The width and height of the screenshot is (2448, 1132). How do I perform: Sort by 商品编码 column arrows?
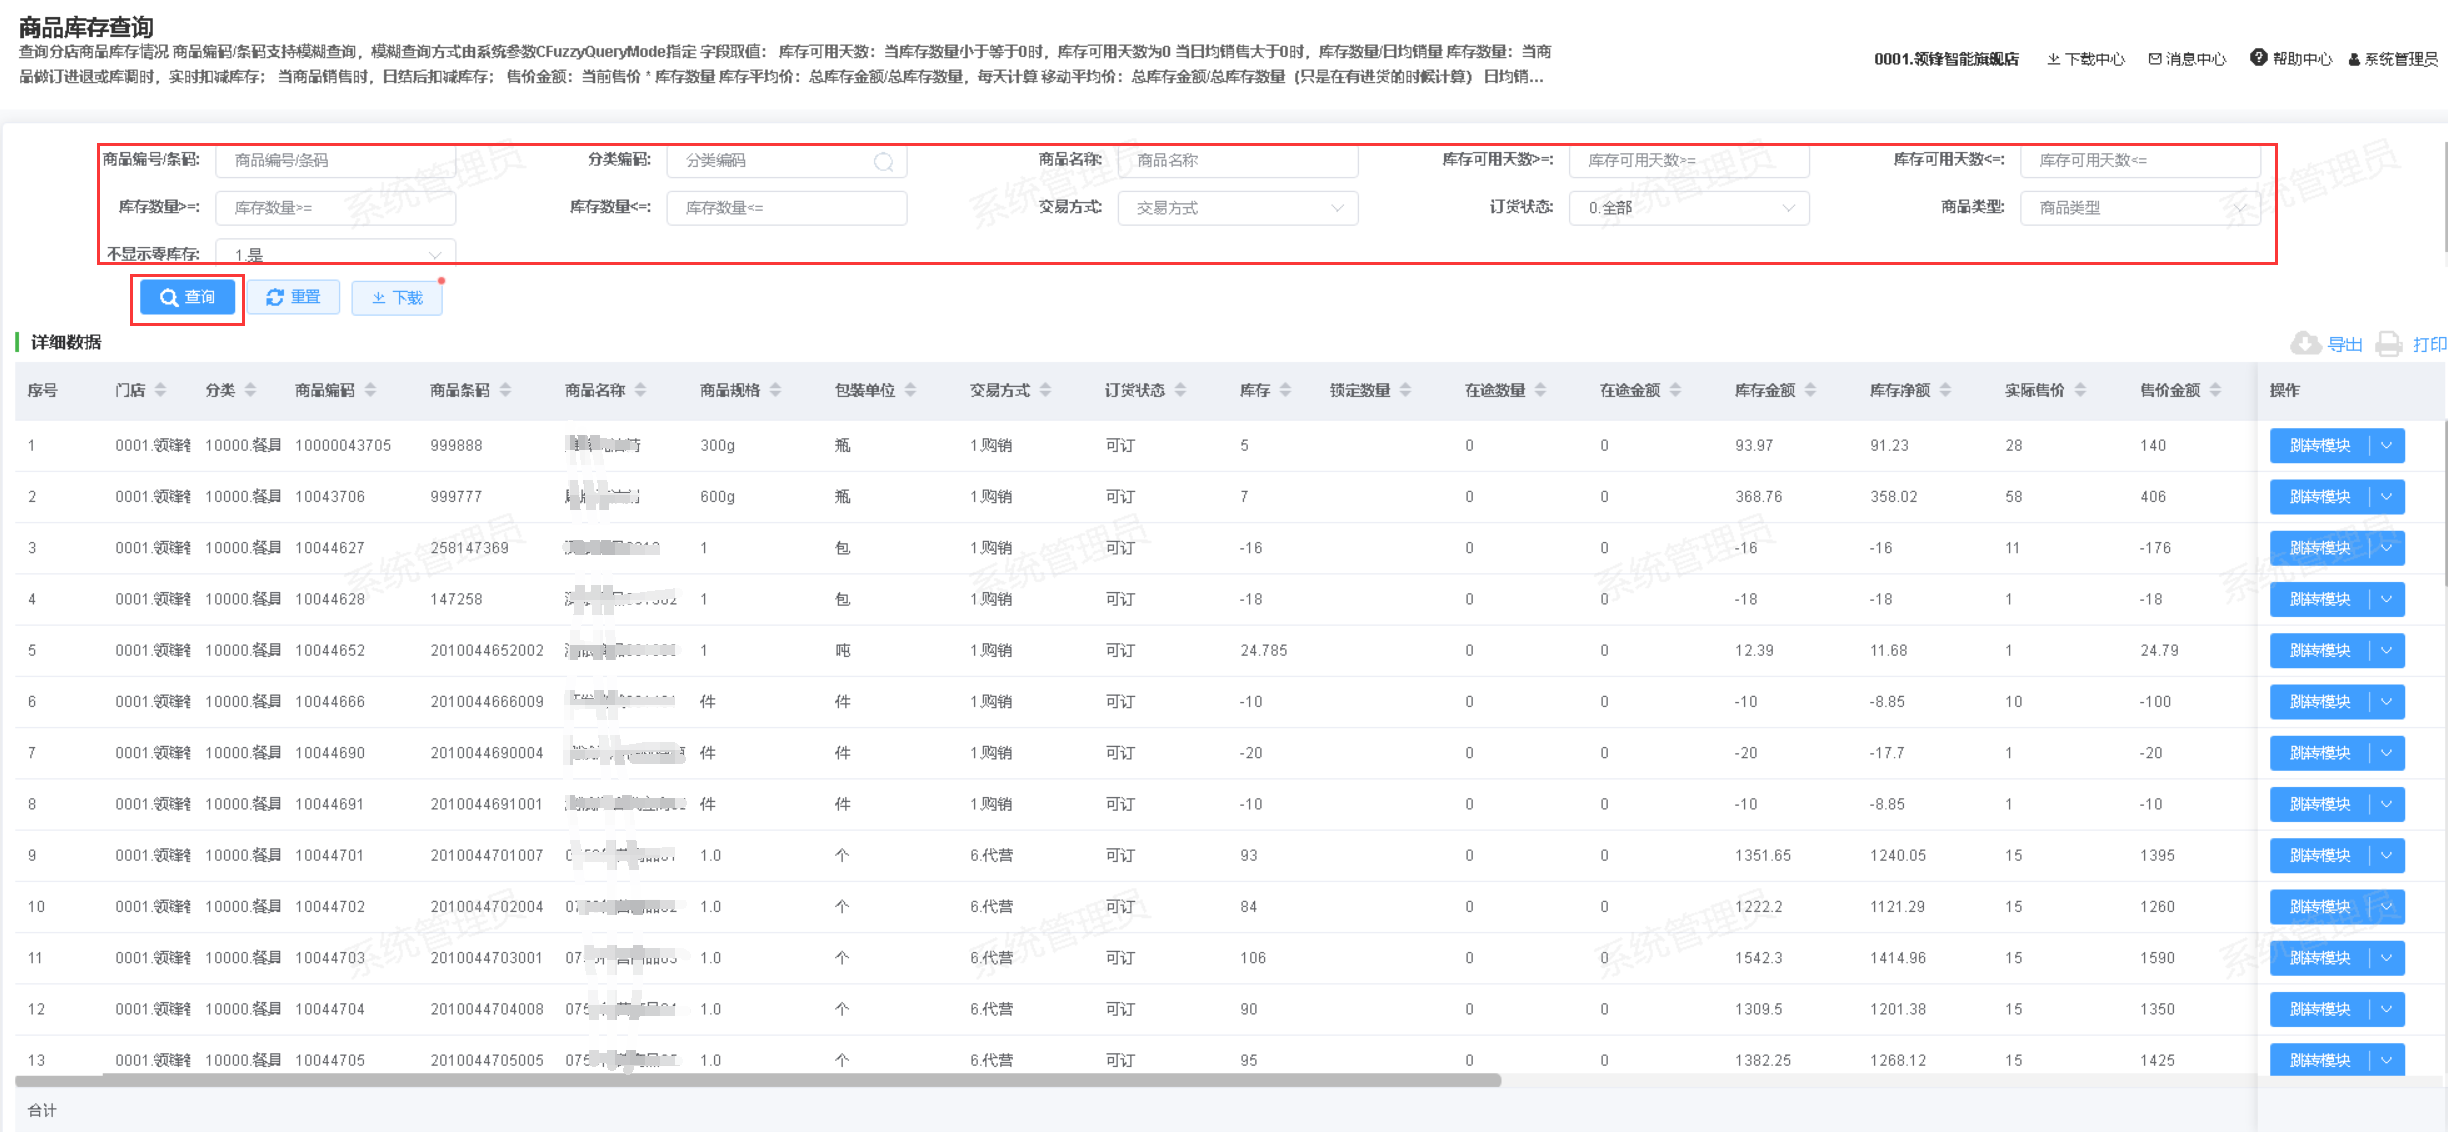370,390
